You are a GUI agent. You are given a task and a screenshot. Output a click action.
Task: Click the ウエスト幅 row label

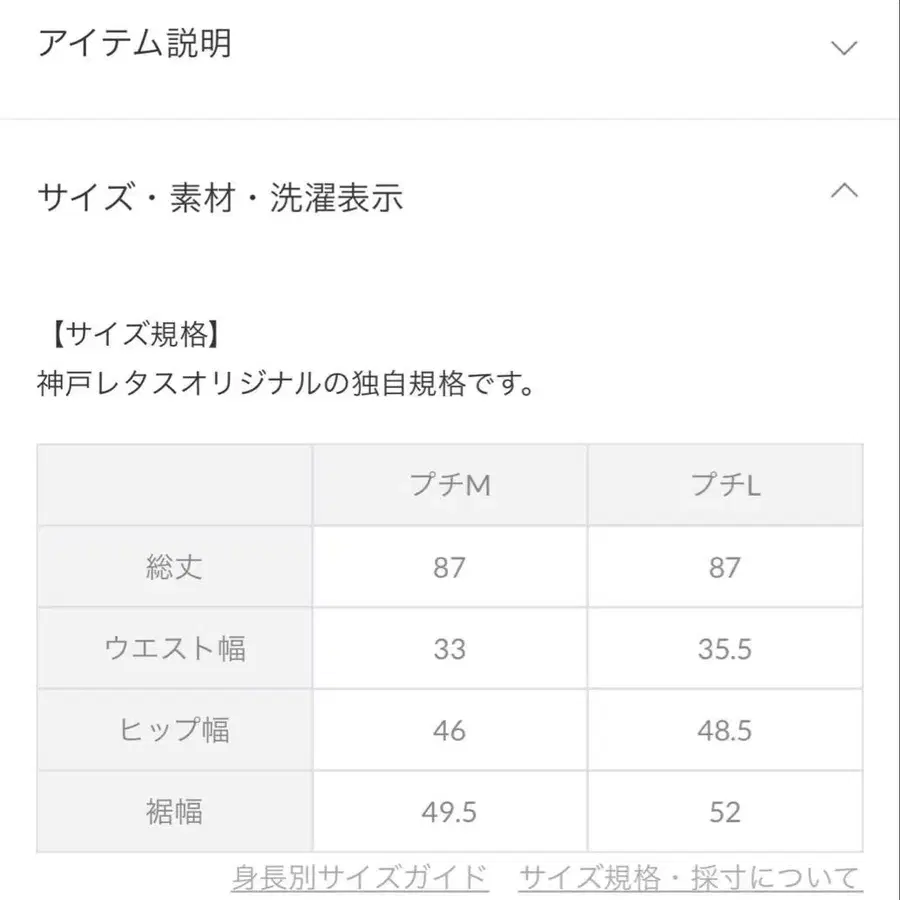(x=174, y=648)
